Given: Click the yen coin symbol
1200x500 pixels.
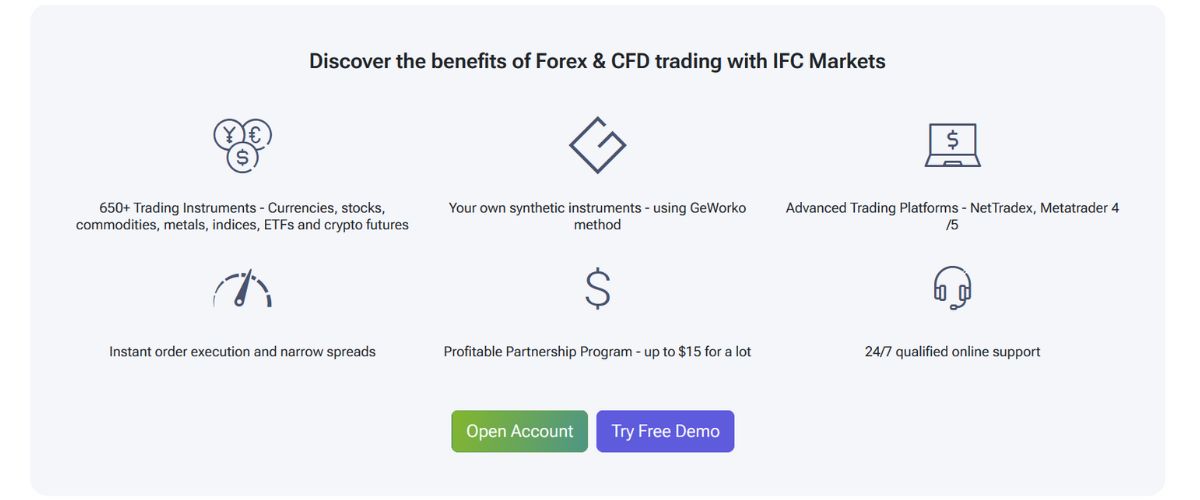Looking at the screenshot, I should (x=229, y=134).
